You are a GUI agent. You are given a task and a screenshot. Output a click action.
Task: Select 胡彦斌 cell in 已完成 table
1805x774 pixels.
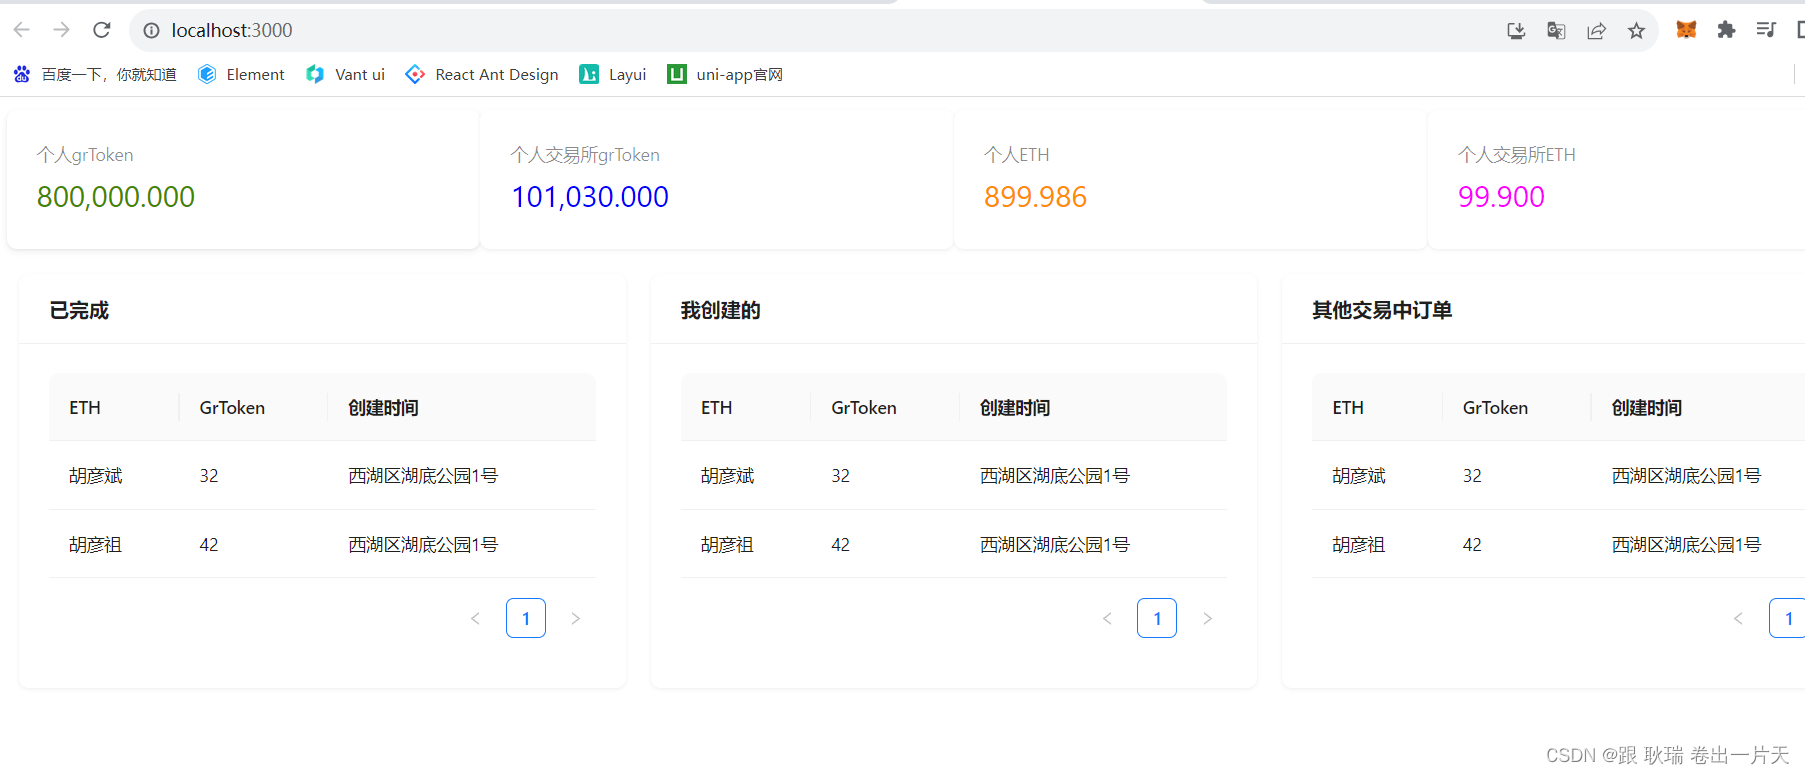click(96, 476)
